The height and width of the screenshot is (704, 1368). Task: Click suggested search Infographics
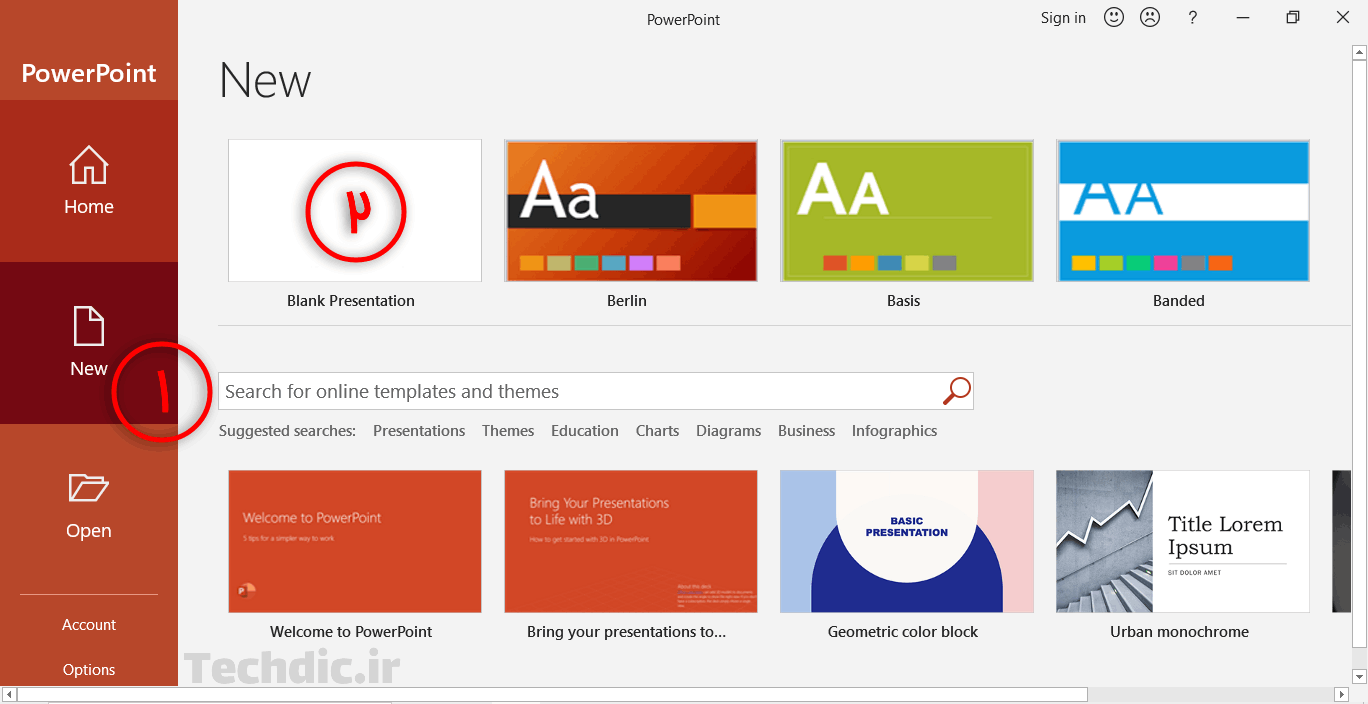(x=895, y=431)
